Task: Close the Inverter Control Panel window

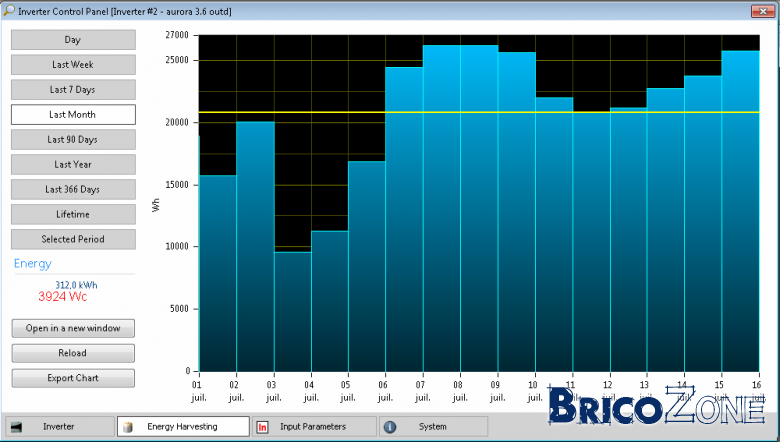Action: 763,11
